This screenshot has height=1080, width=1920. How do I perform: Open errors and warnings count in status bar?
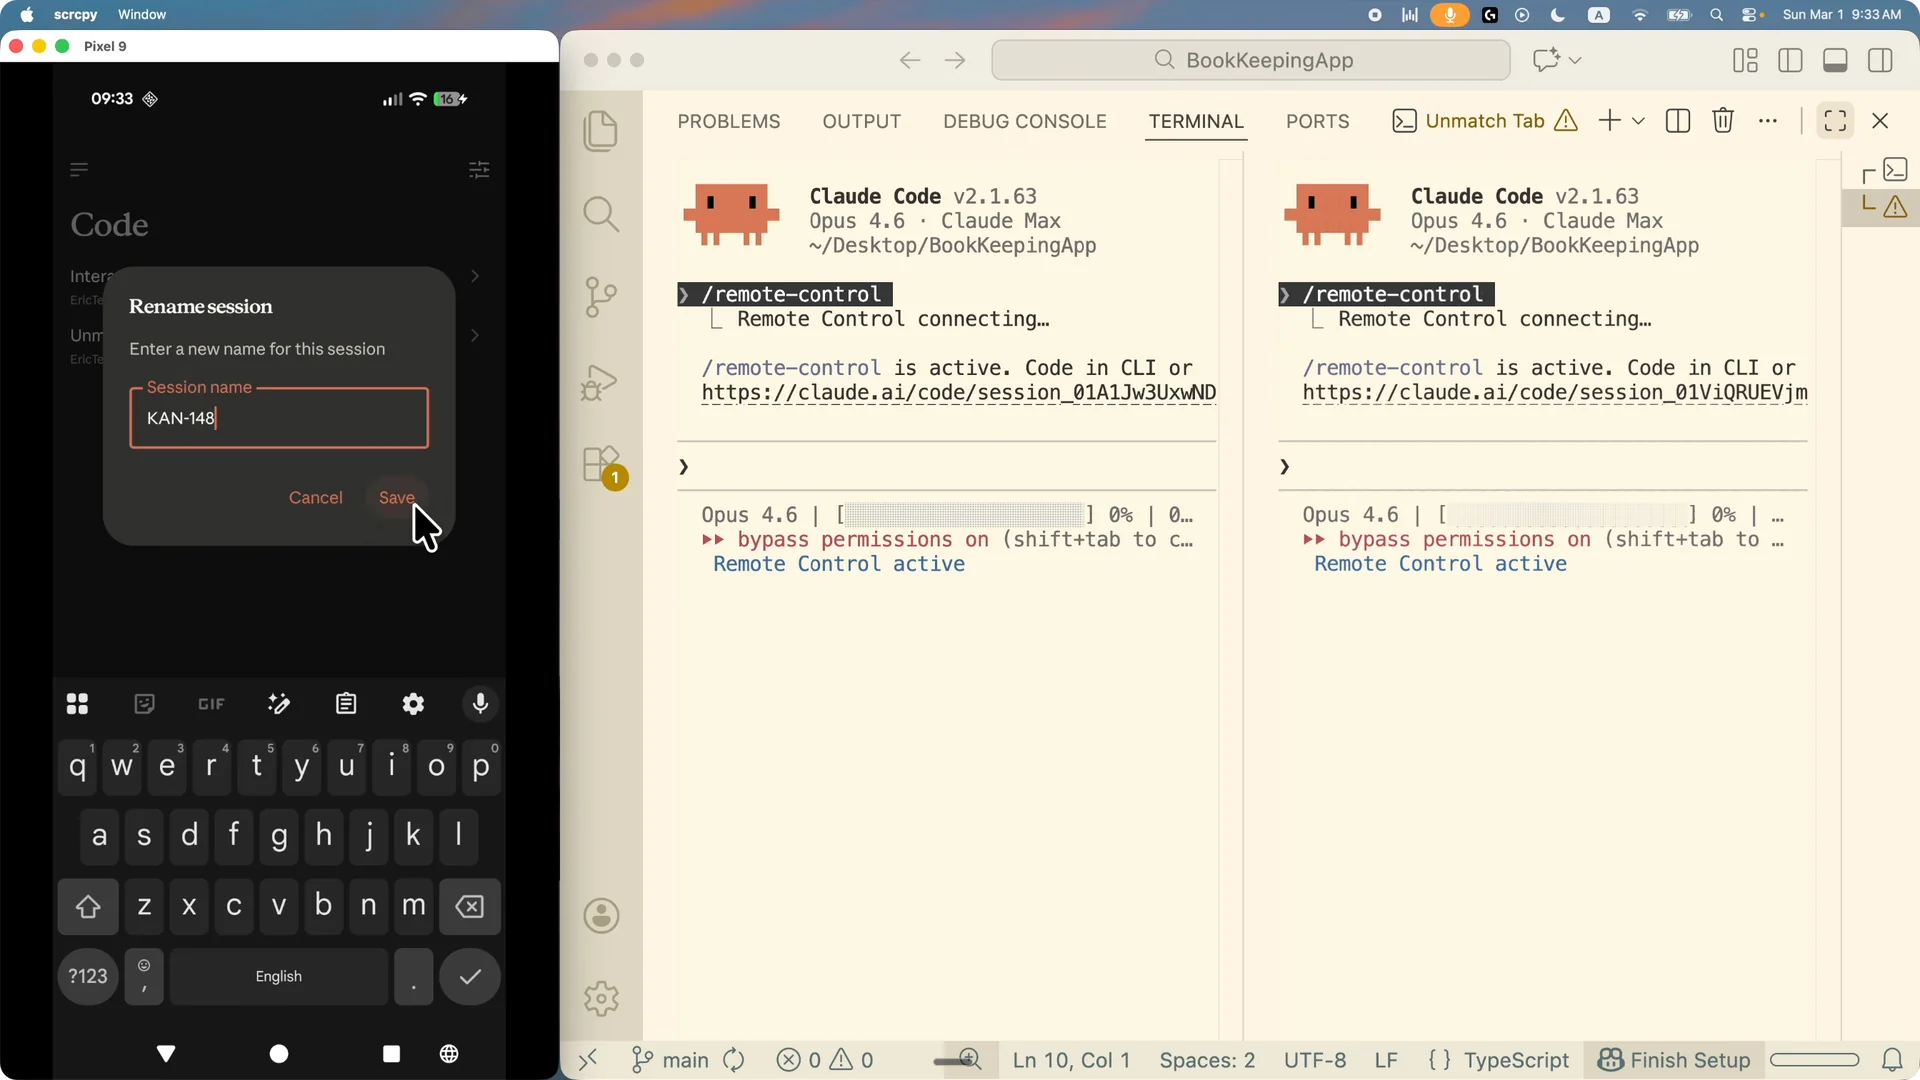pos(825,1060)
